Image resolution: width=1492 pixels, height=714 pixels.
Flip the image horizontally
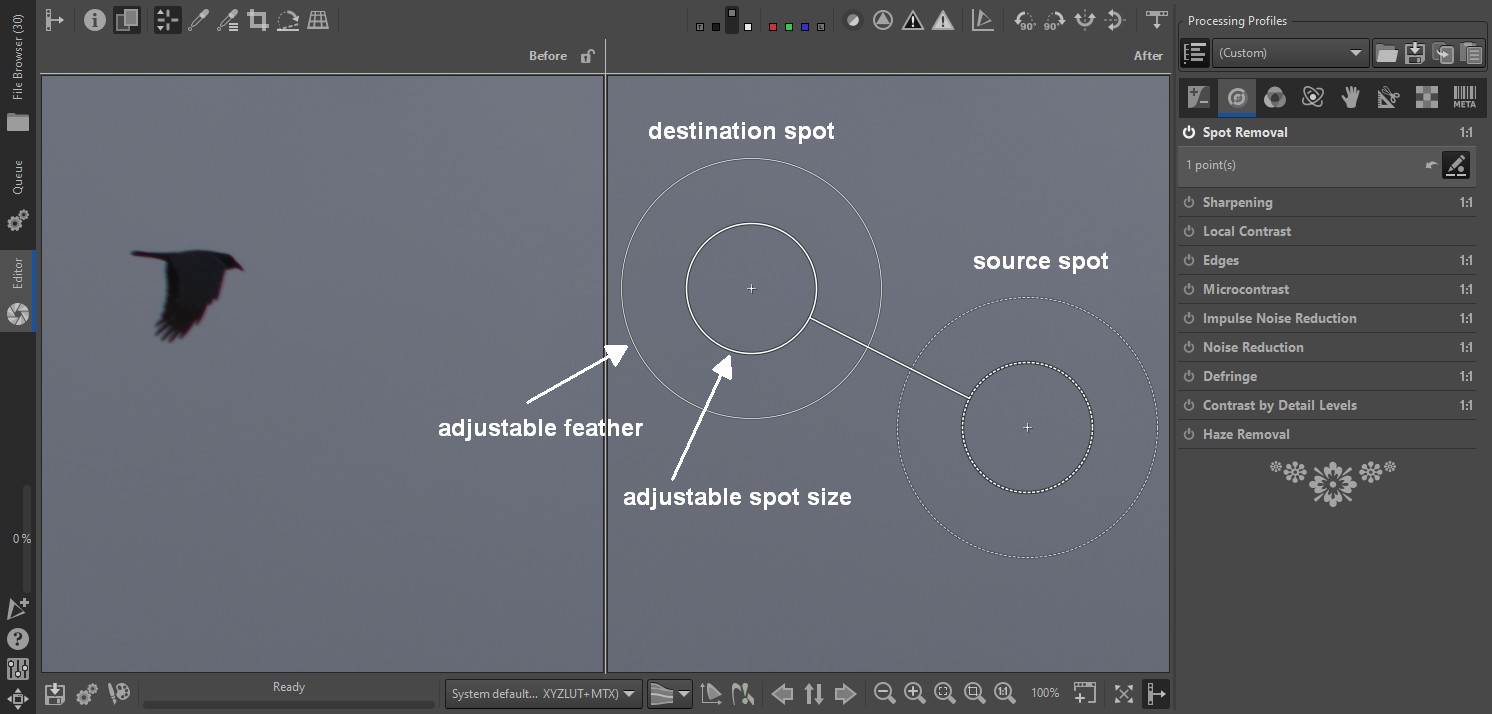click(1085, 20)
